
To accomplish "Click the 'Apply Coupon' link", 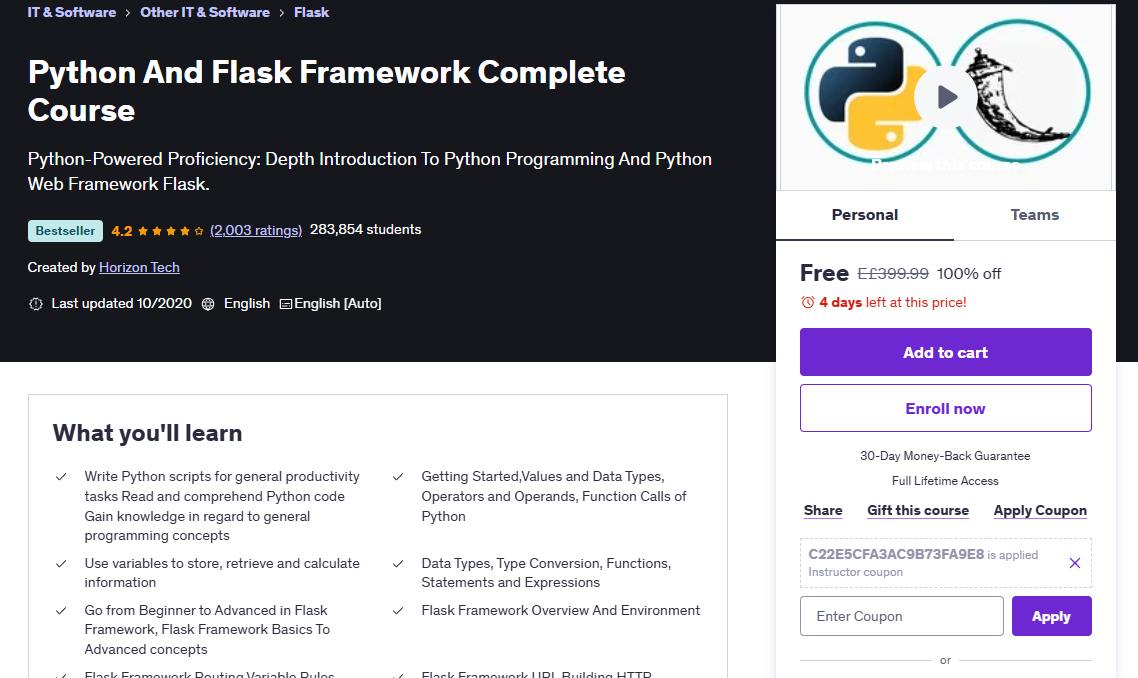I will [x=1040, y=510].
